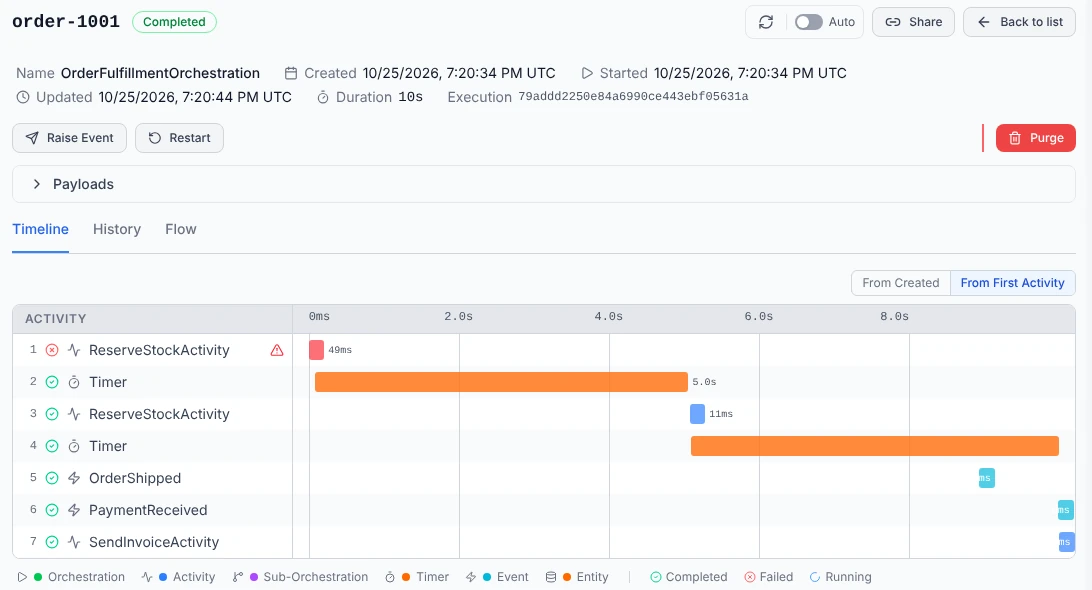
Task: Click completed check icon on SendInvoiceActivity row
Action: 52,542
